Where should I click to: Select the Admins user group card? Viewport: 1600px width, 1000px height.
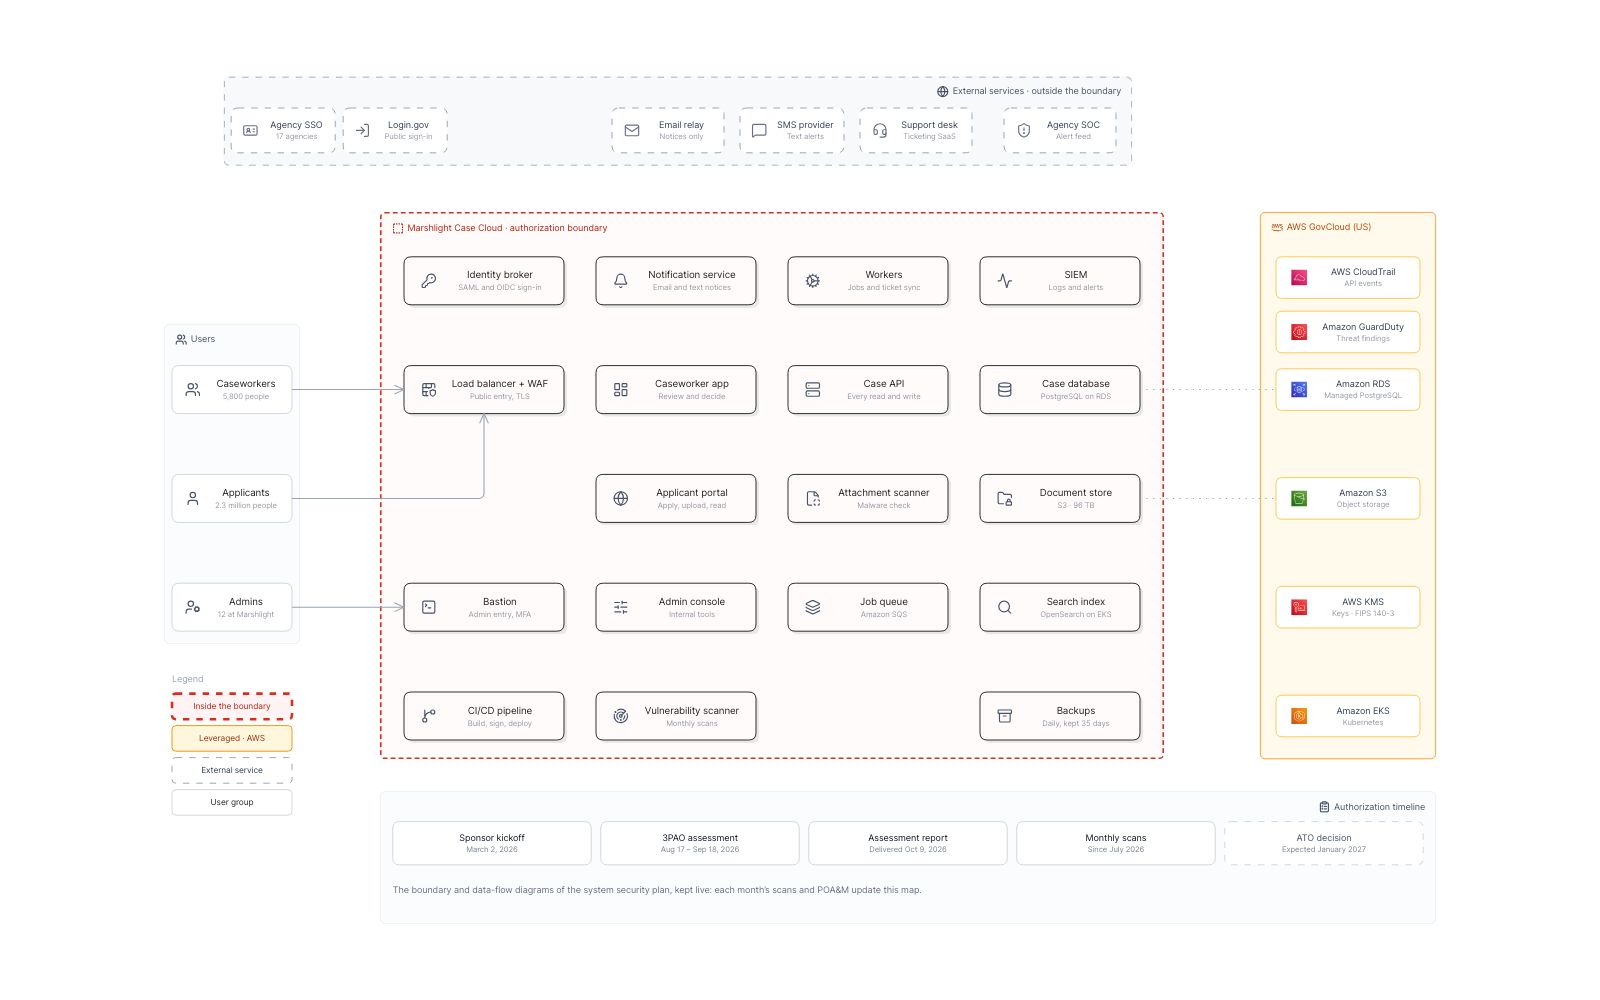232,608
